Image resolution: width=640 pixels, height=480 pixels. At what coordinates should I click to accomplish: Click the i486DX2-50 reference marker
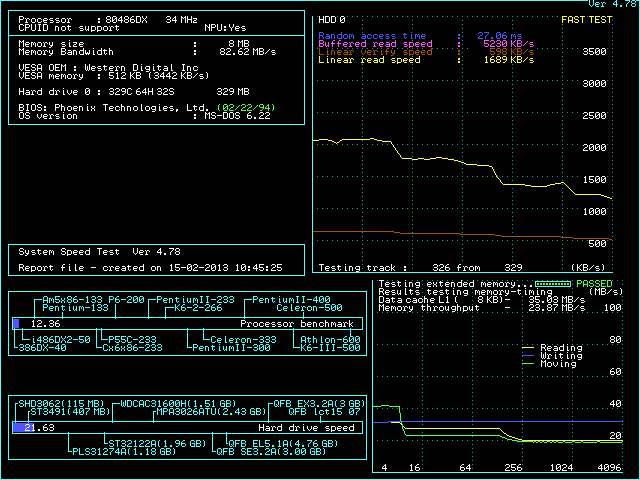[60, 340]
